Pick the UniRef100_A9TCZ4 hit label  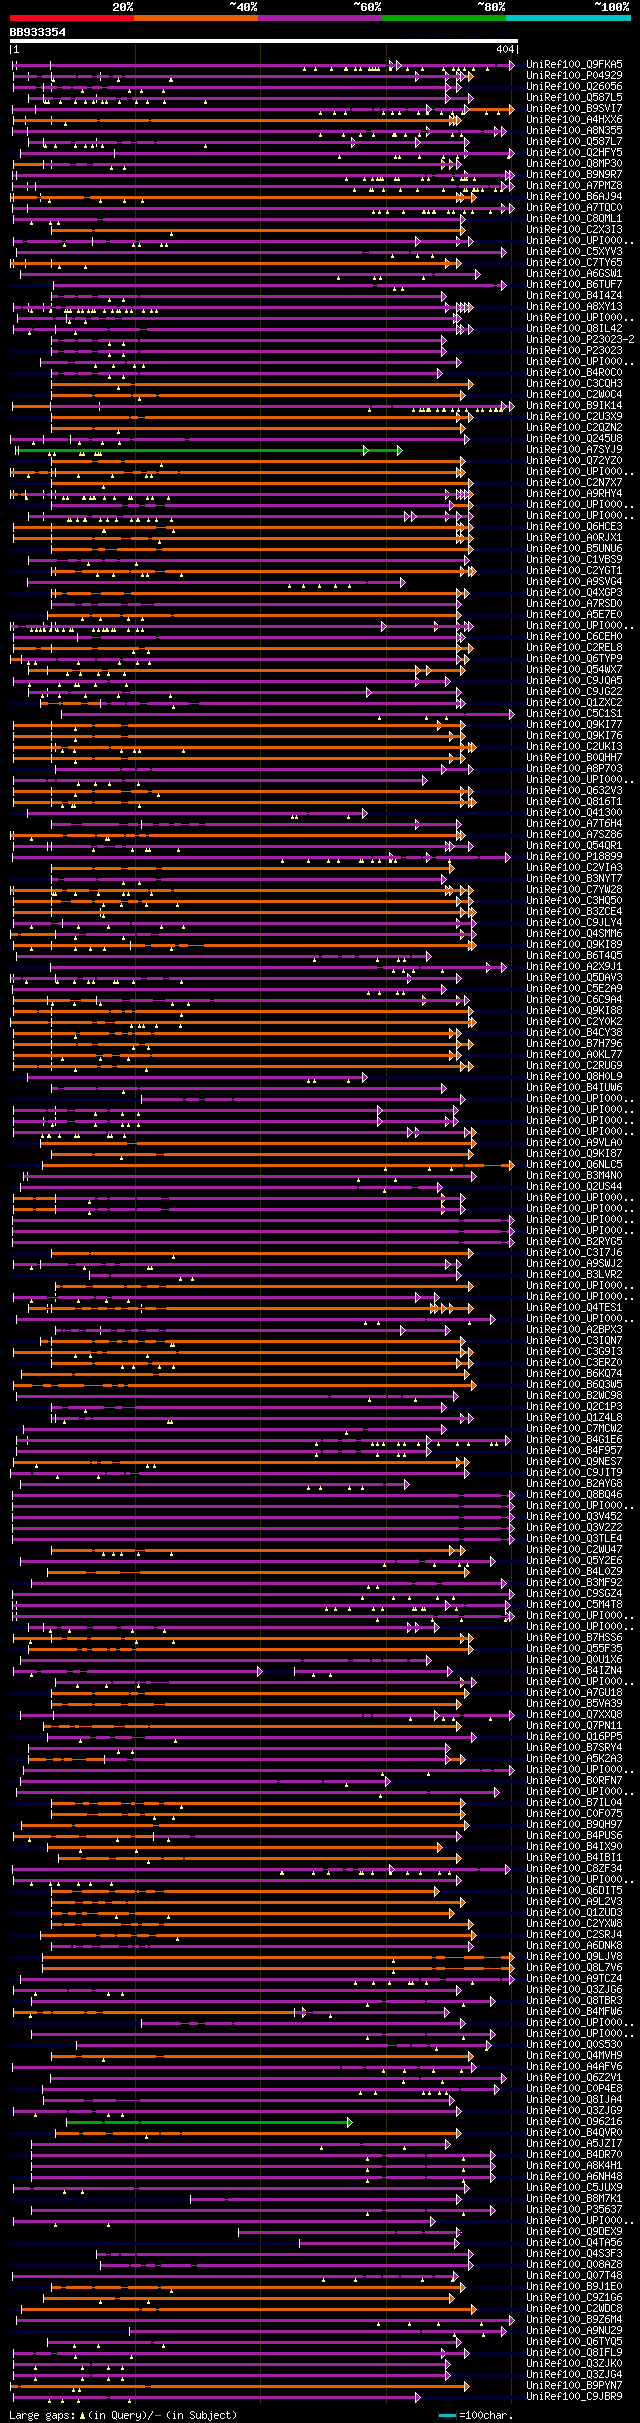pyautogui.click(x=574, y=1978)
